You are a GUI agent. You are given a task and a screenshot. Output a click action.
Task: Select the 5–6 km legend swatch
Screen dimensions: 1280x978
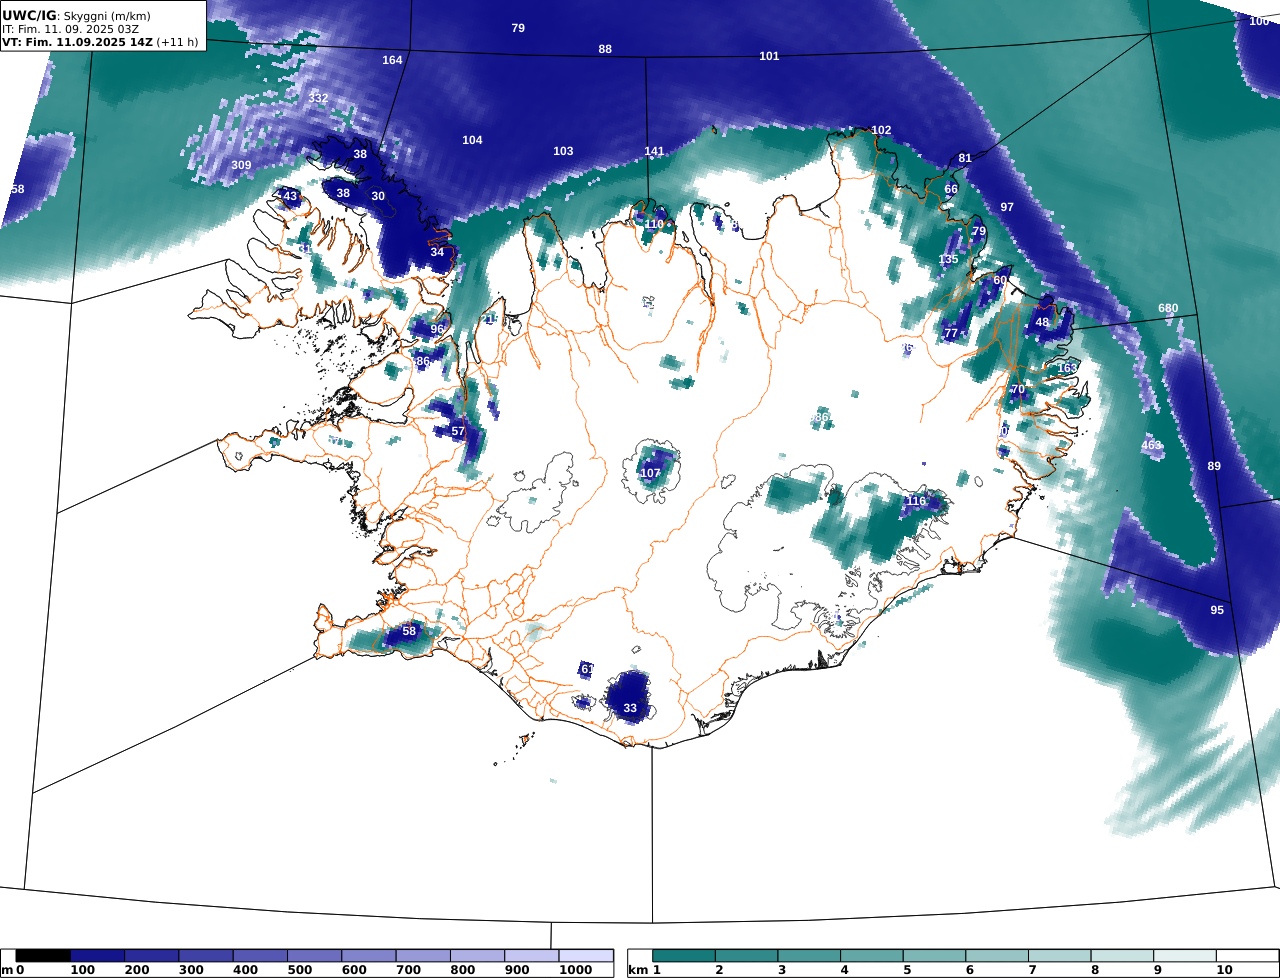(934, 956)
